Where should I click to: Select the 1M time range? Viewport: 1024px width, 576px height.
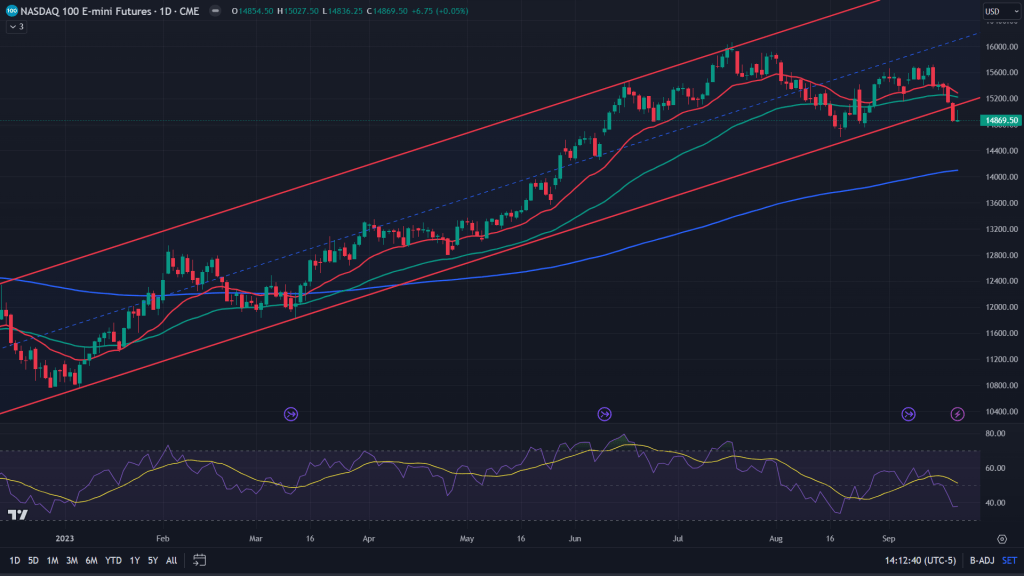coord(52,560)
